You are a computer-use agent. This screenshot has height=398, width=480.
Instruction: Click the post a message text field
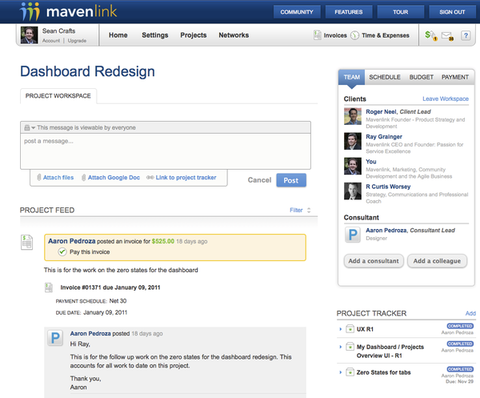(165, 152)
